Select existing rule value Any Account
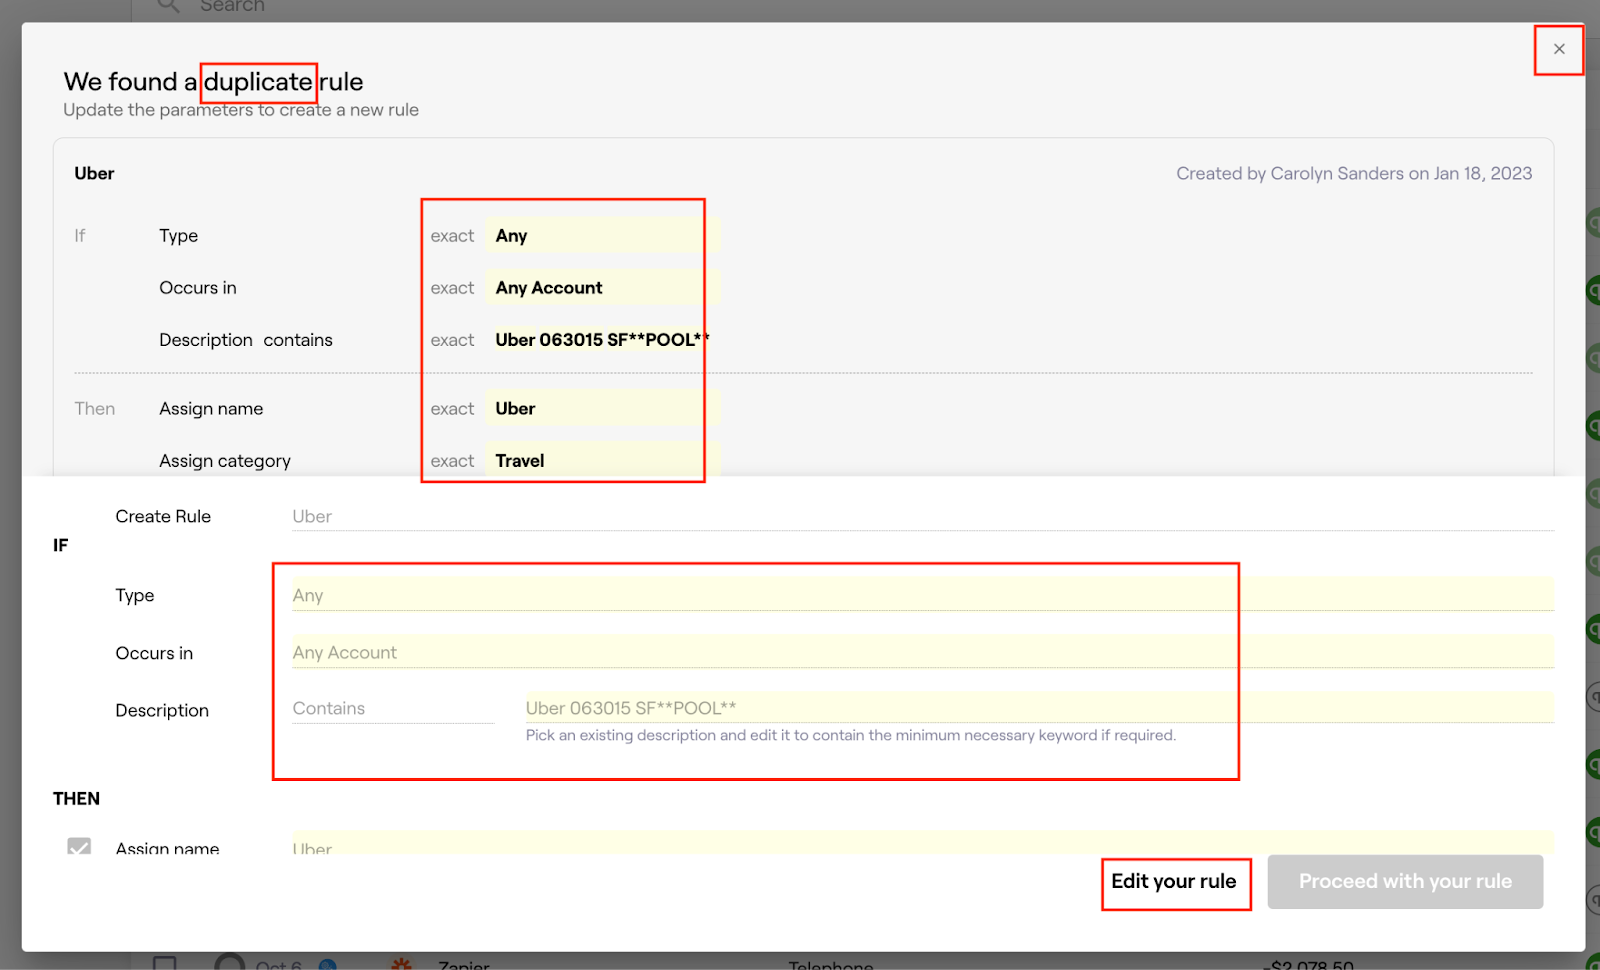This screenshot has width=1600, height=970. click(x=603, y=287)
